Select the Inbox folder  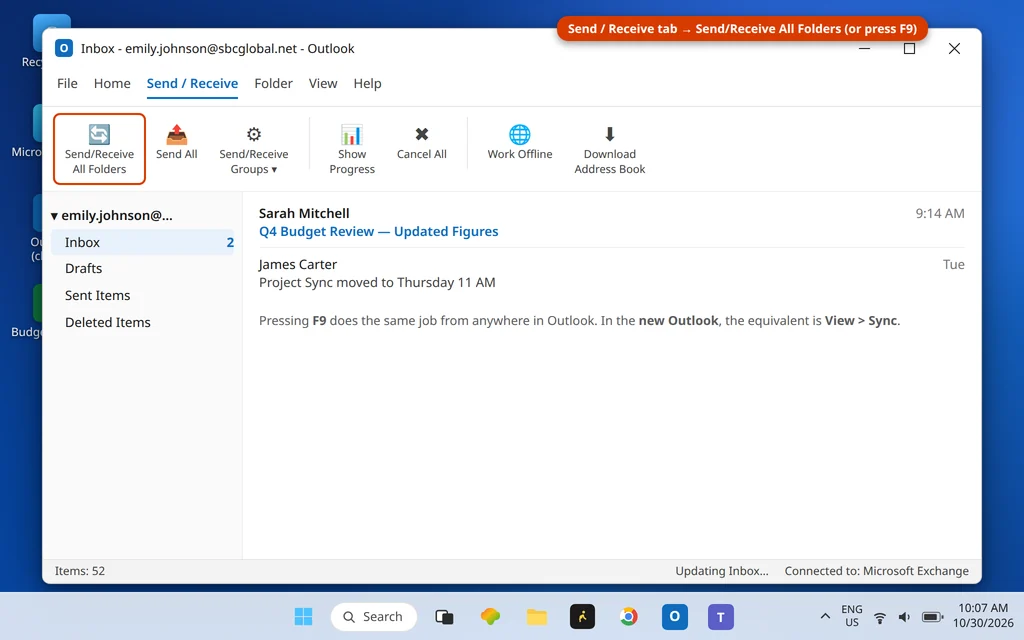click(x=142, y=242)
